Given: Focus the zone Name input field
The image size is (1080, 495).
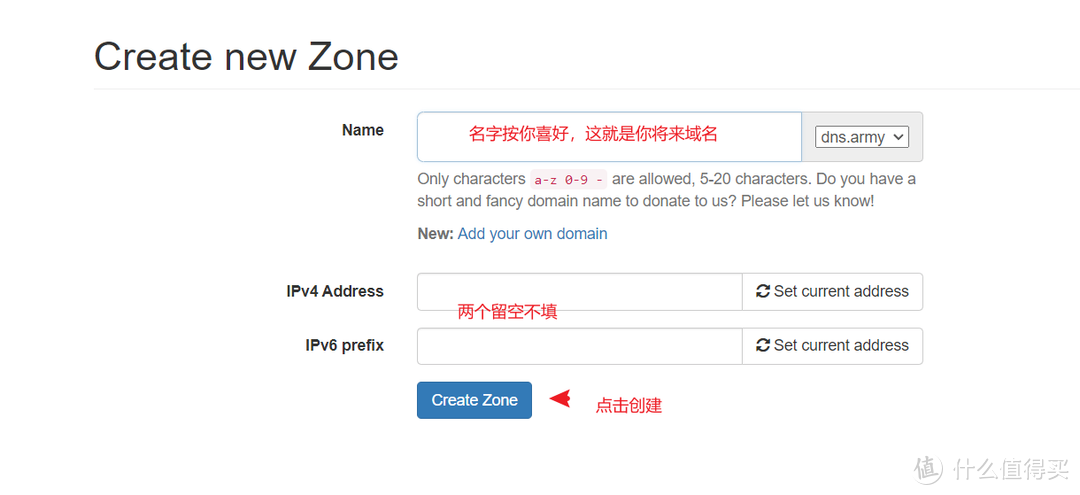Looking at the screenshot, I should coord(609,137).
